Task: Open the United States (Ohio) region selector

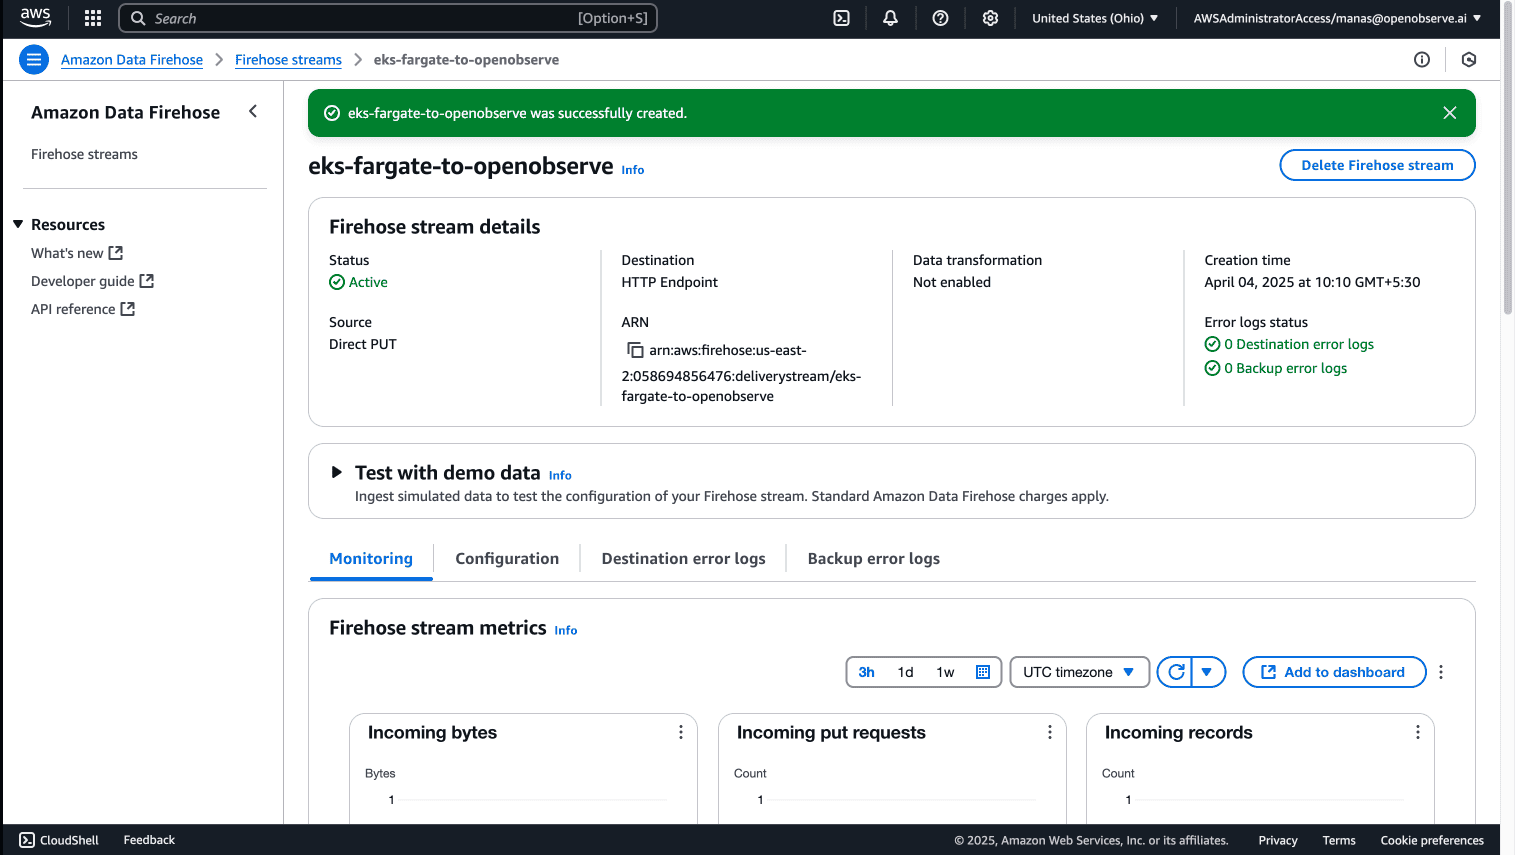Action: (1095, 18)
